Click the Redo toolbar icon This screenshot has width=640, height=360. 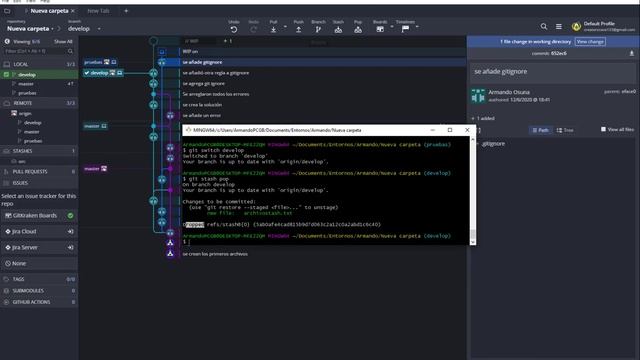click(x=253, y=29)
